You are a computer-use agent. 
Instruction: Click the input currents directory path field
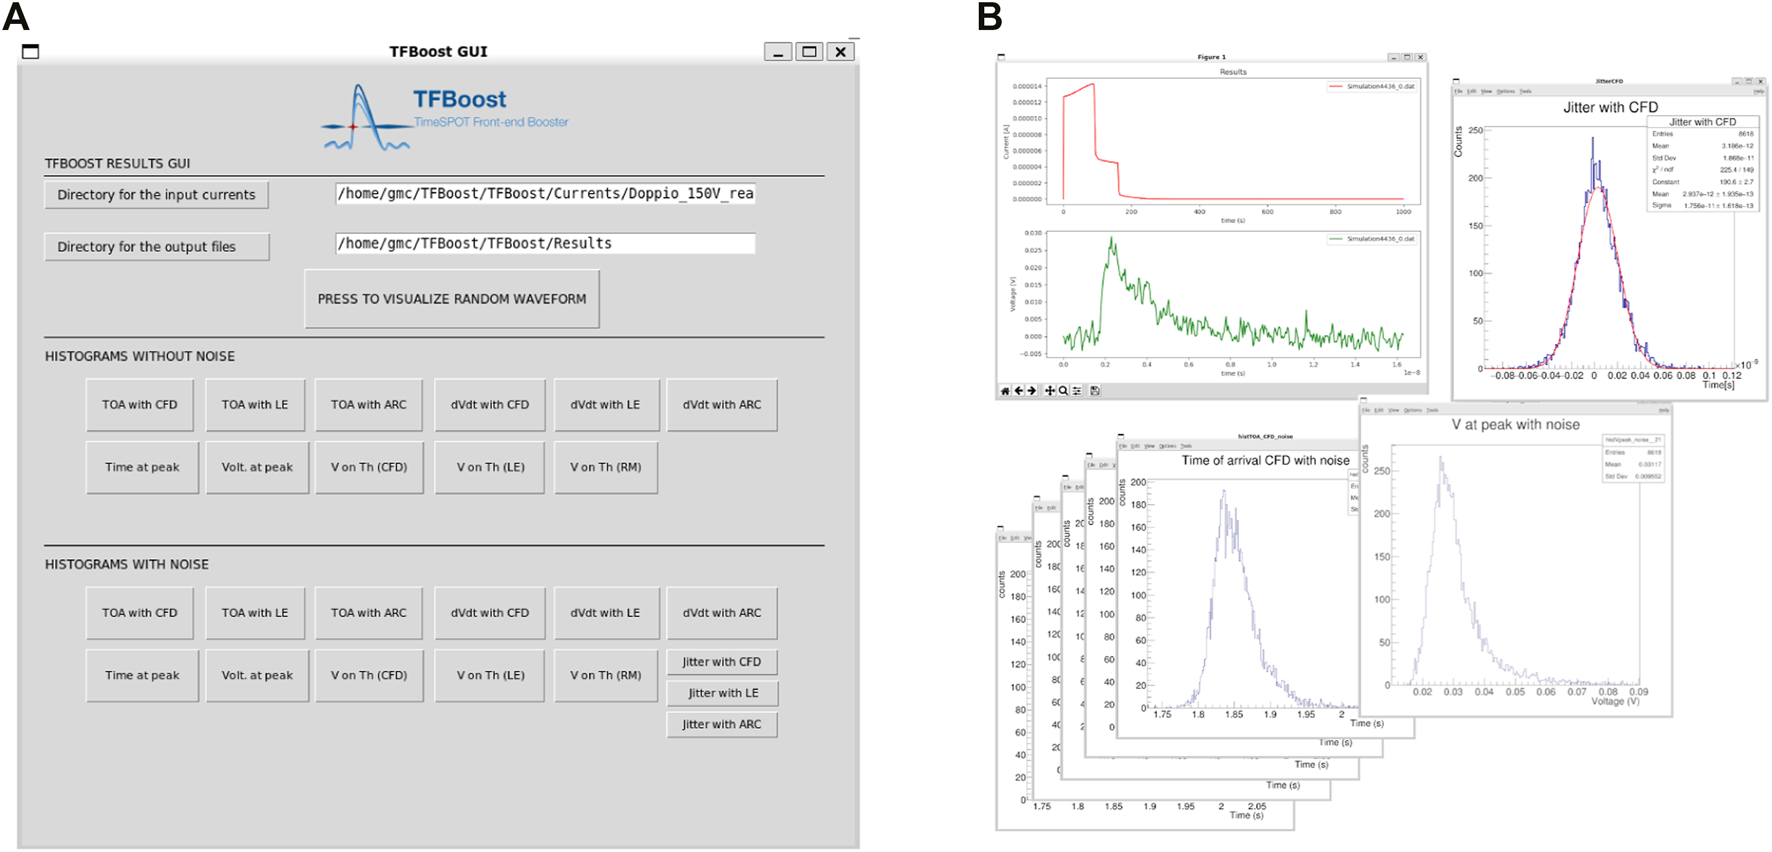click(545, 194)
